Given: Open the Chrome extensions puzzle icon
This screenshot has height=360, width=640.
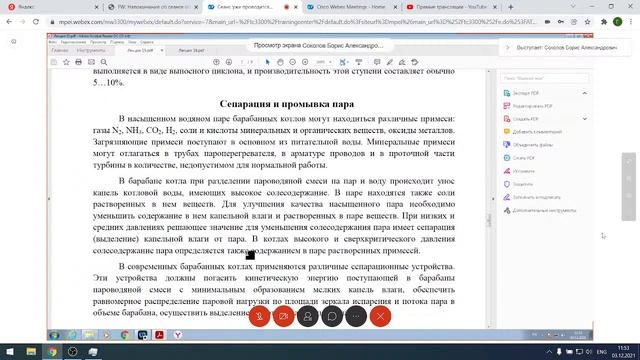Looking at the screenshot, I should point(604,22).
